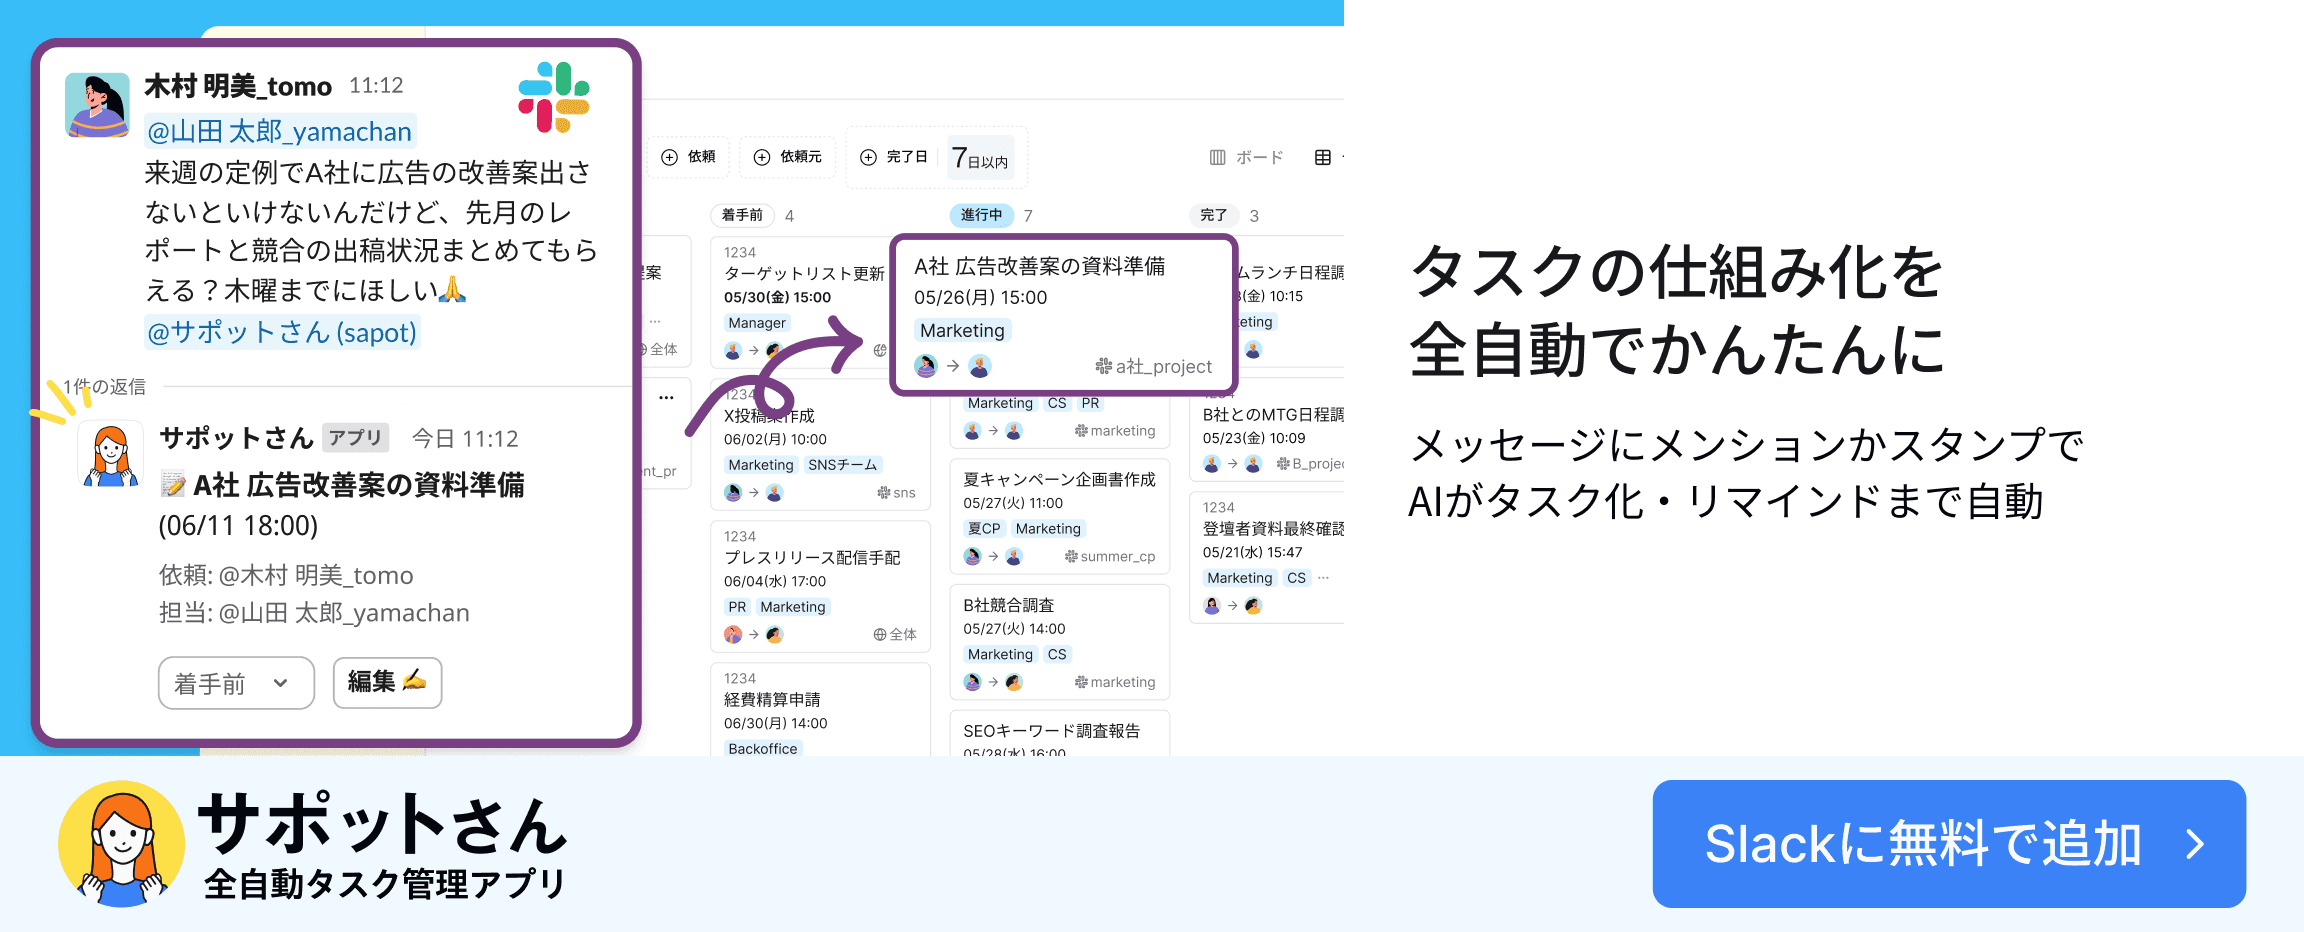Screen dimensions: 2304x932
Task: Open 木村 明美_tomo's avatar
Action: 97,105
